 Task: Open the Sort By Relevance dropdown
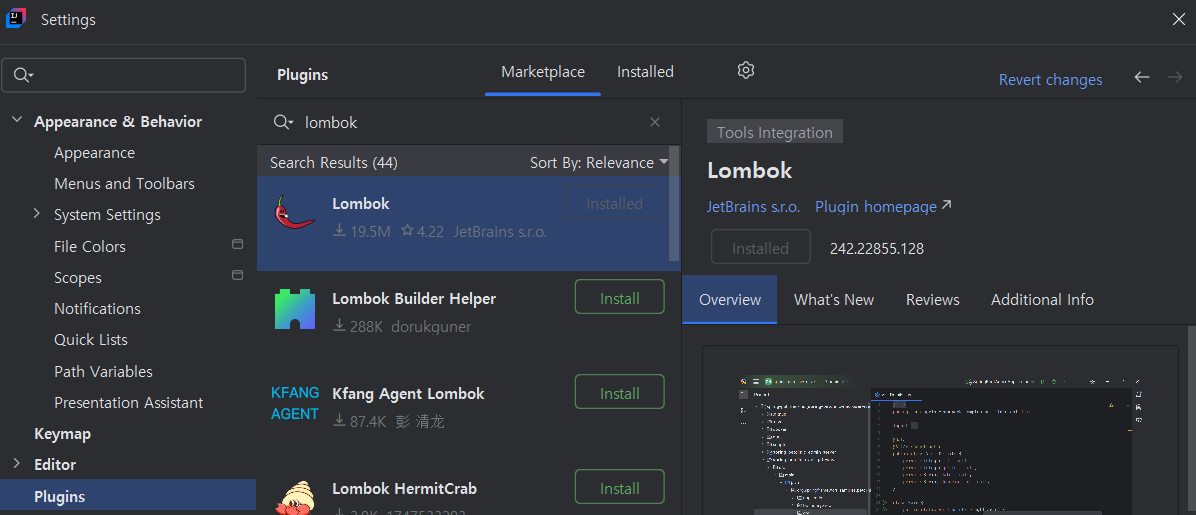pos(599,163)
